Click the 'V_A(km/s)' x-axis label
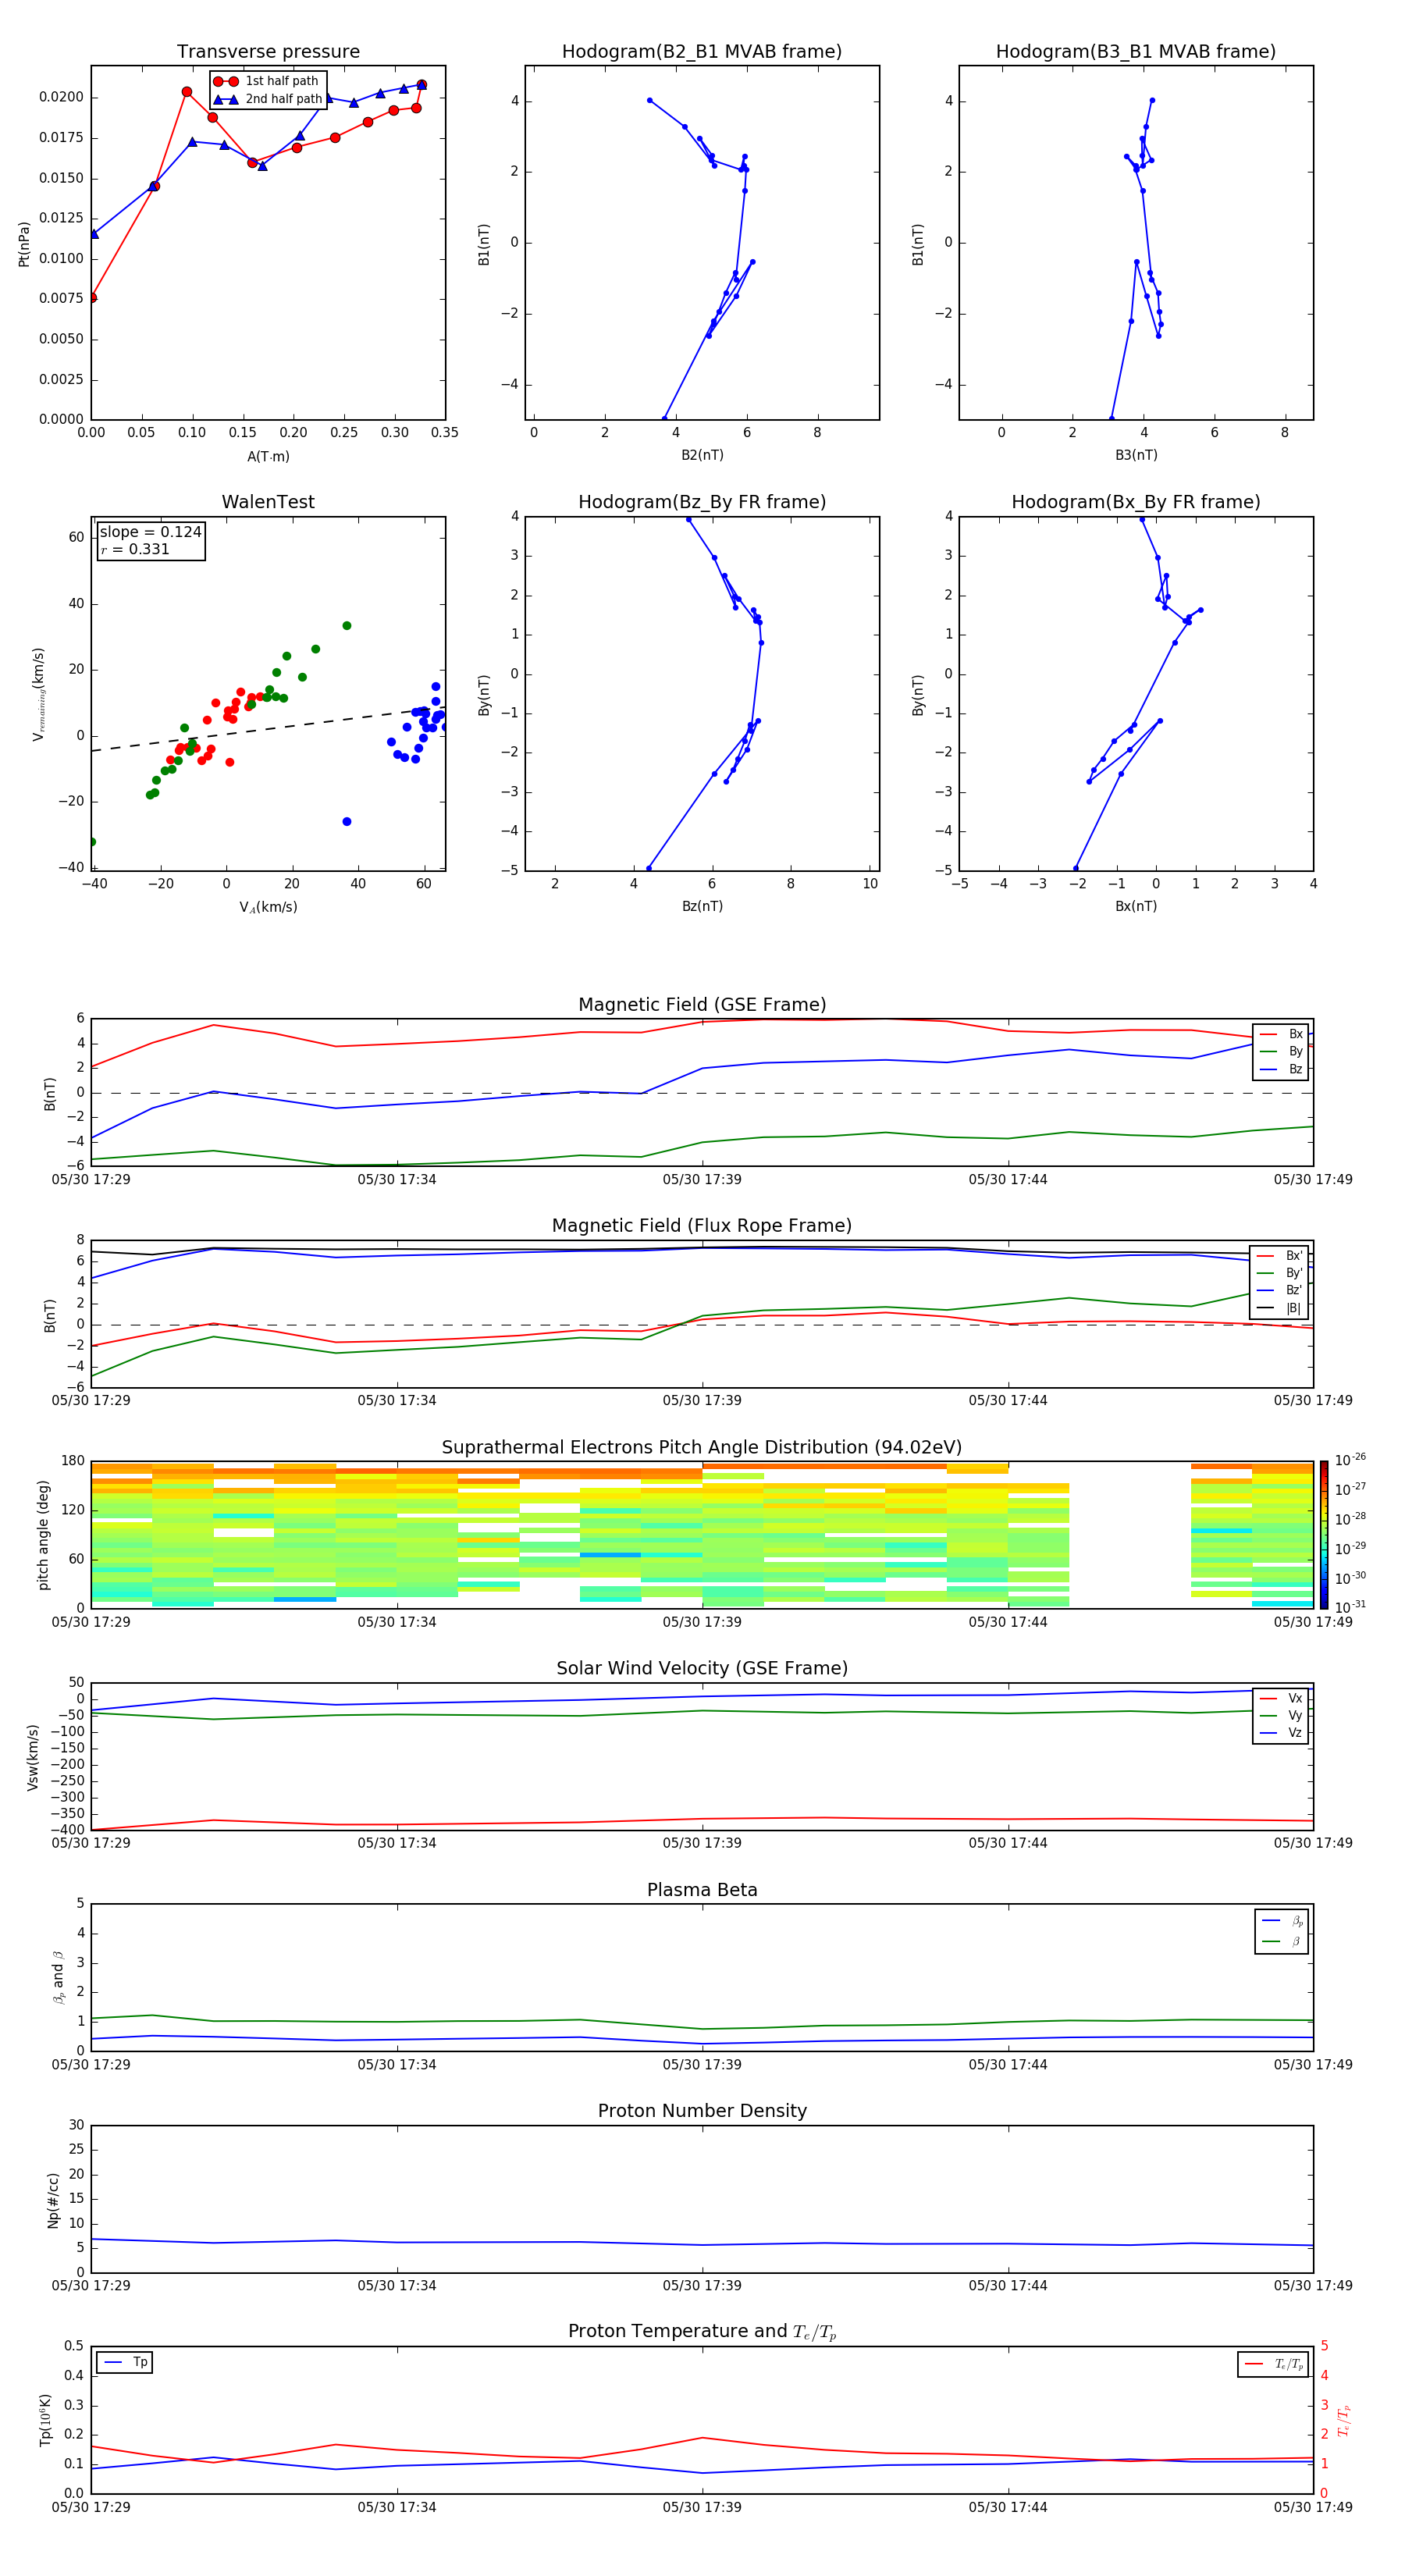The width and height of the screenshot is (1405, 2576). pos(268,907)
